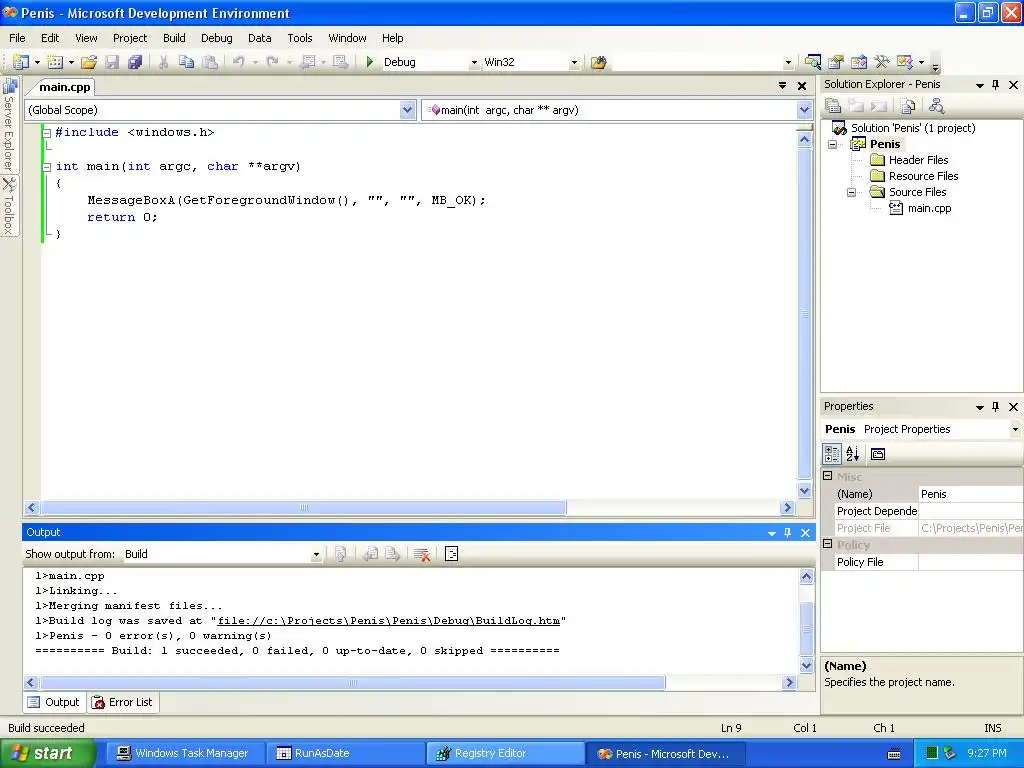
Task: Click the Navigate Backward icon
Action: pos(308,62)
